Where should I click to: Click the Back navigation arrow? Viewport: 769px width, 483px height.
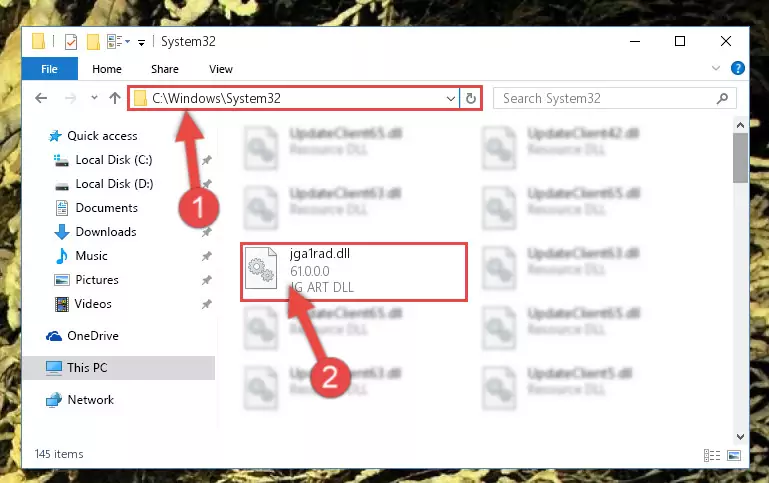point(41,98)
